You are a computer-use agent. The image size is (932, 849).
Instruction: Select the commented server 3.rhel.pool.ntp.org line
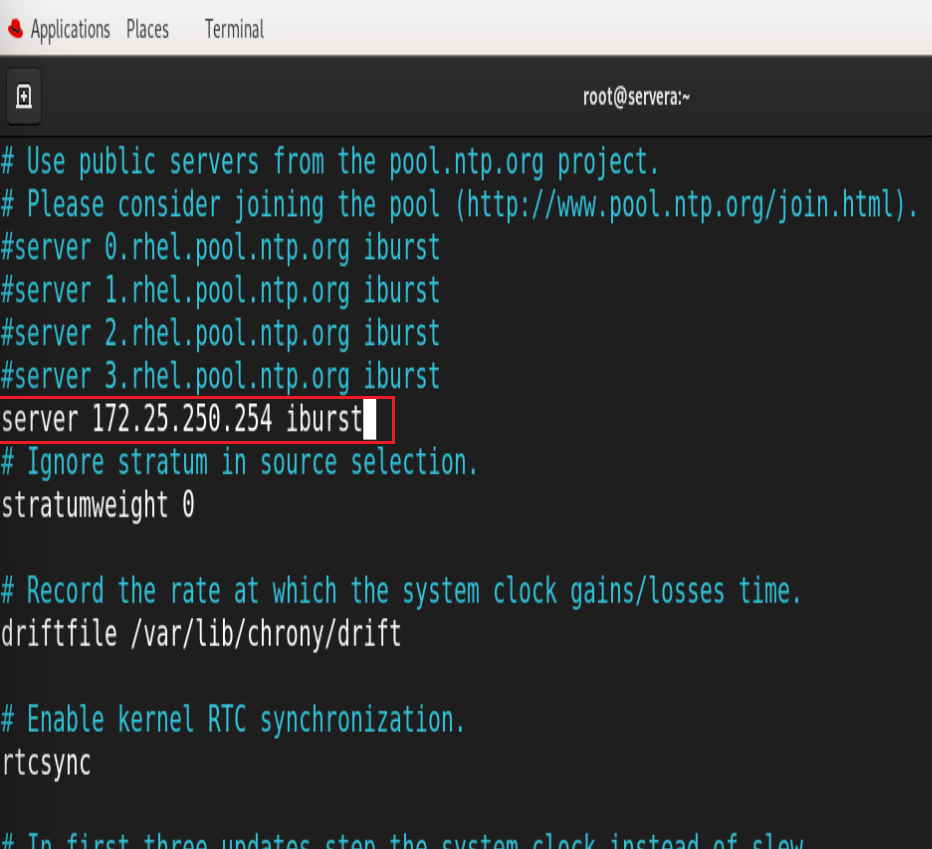coord(219,376)
